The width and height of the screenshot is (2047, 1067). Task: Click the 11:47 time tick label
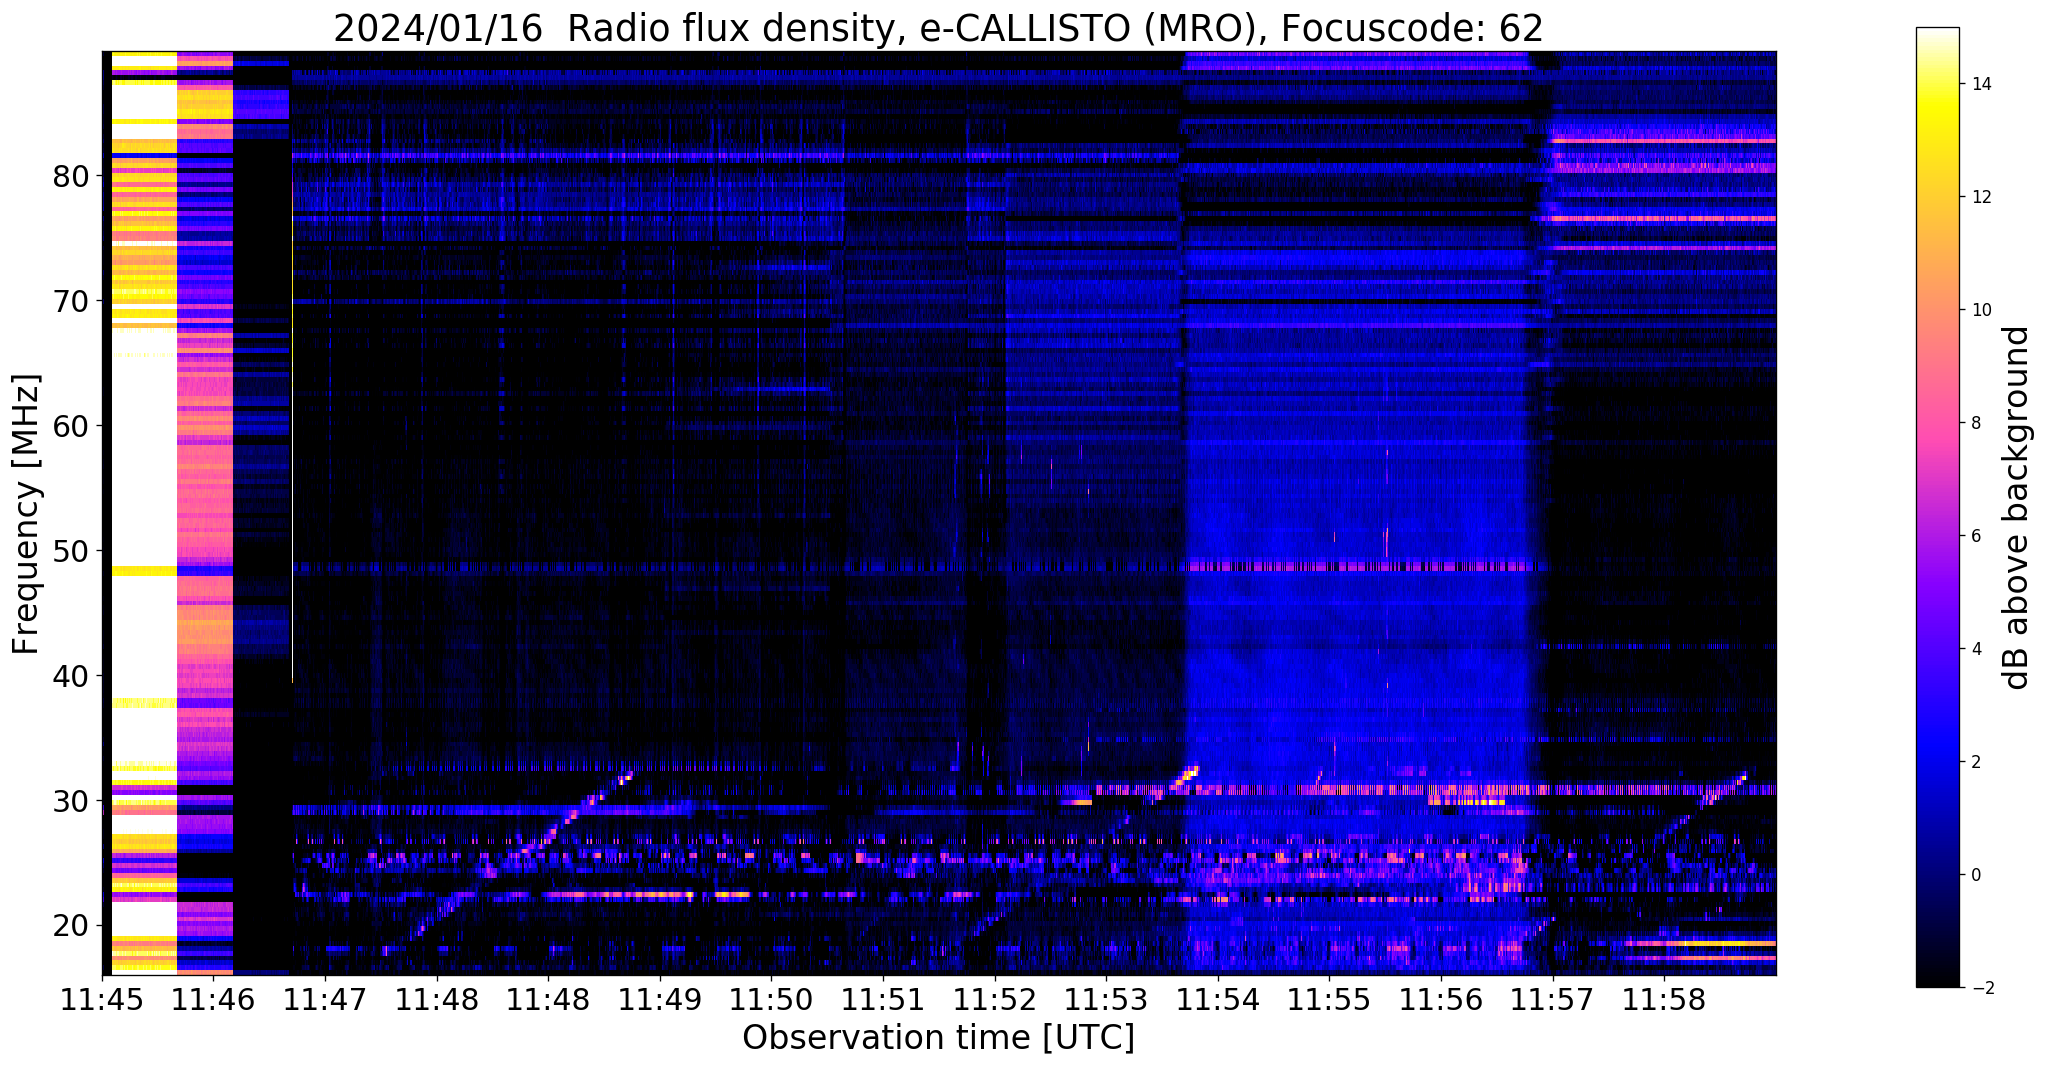[x=325, y=1000]
